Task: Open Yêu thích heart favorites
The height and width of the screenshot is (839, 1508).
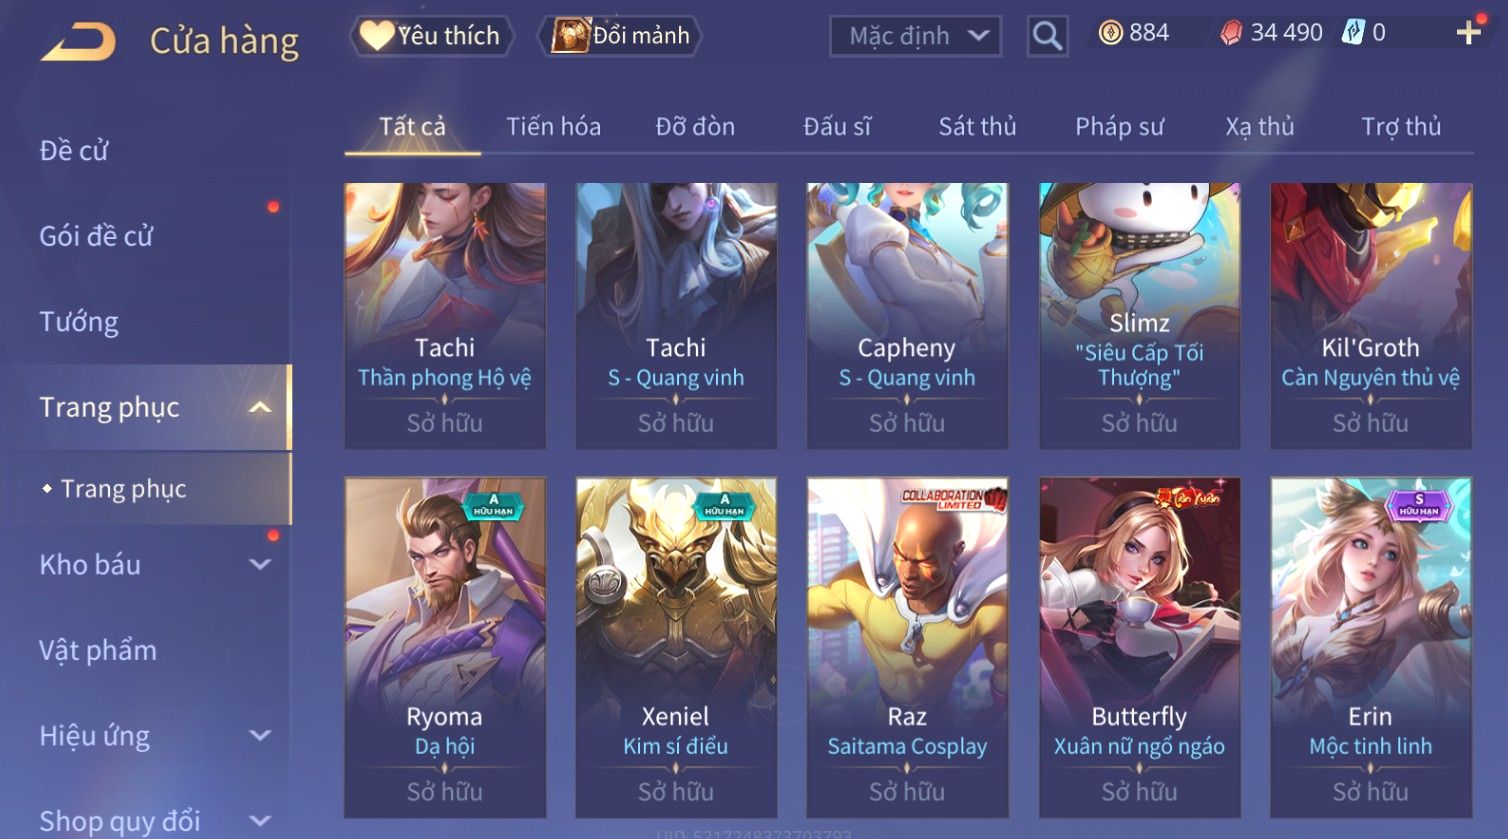Action: click(431, 36)
